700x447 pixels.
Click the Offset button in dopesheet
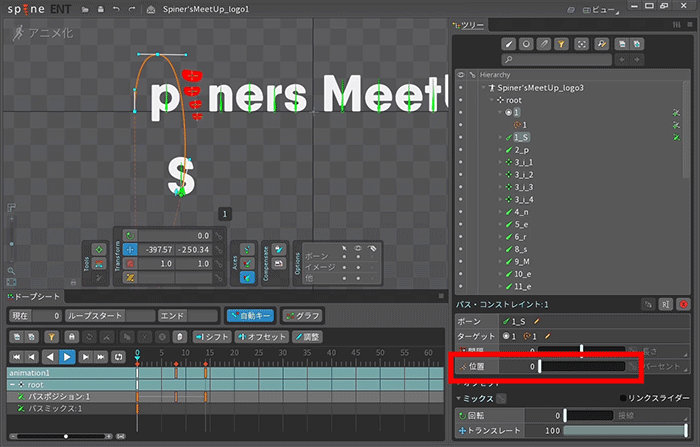(x=262, y=337)
